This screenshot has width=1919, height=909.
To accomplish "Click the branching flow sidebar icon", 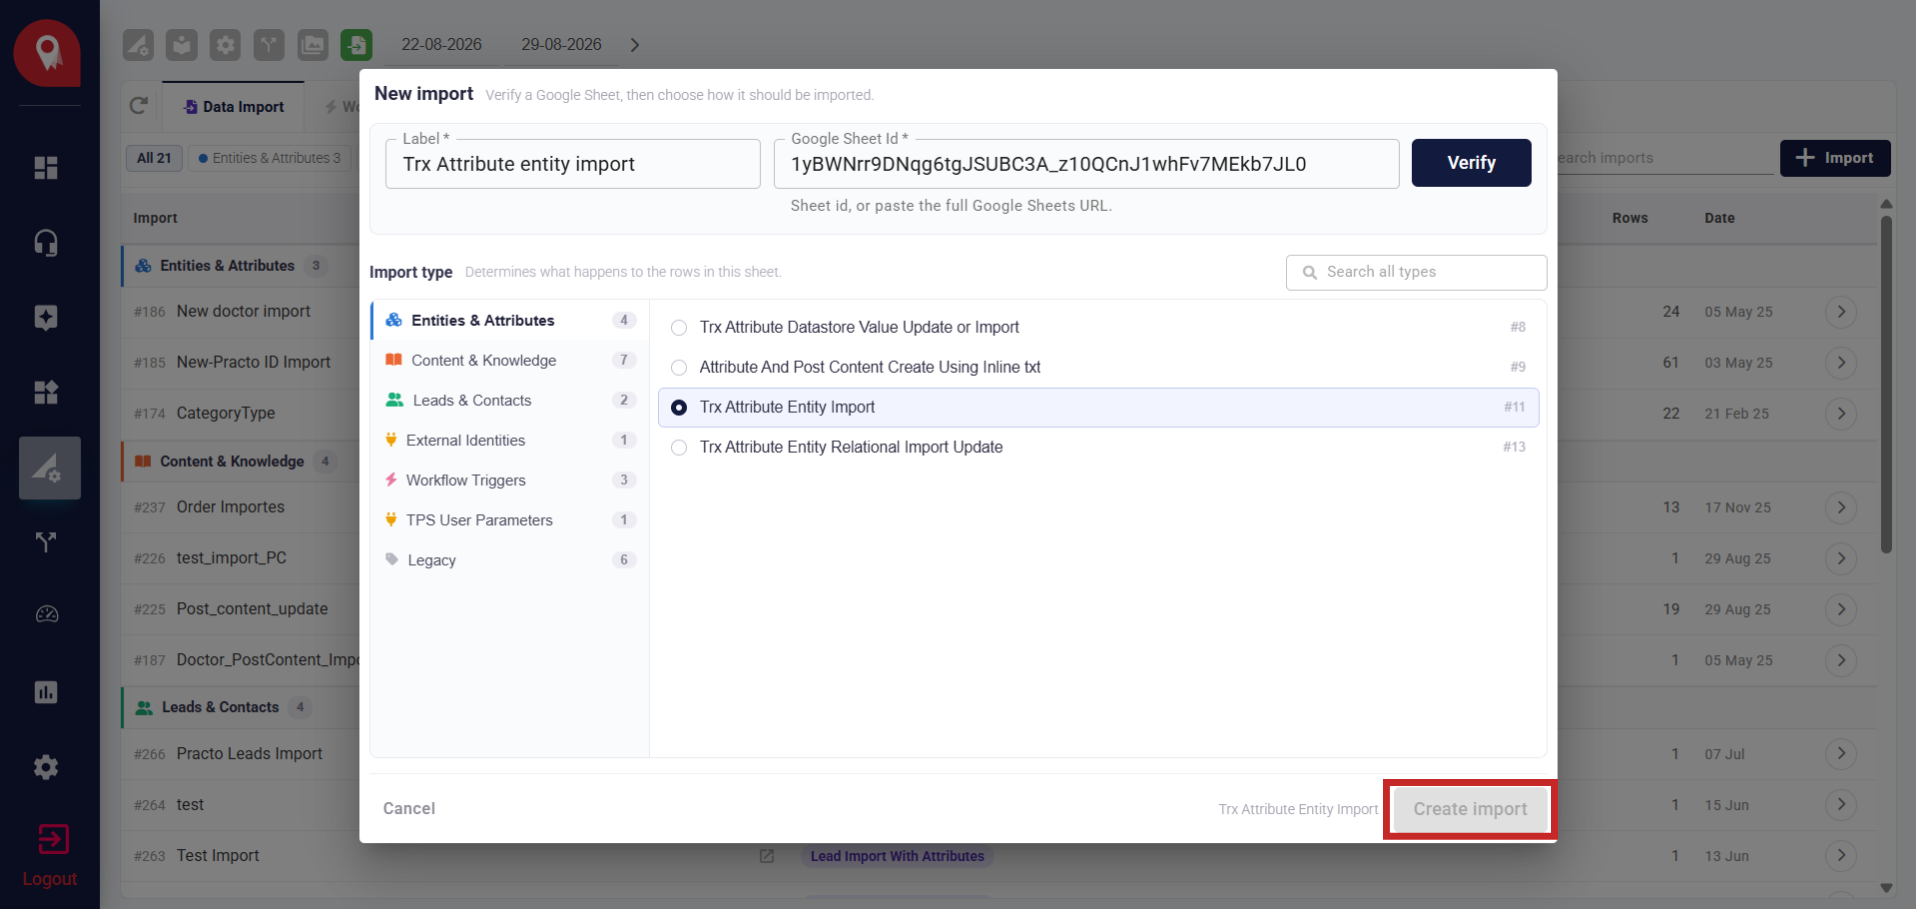I will (x=46, y=542).
